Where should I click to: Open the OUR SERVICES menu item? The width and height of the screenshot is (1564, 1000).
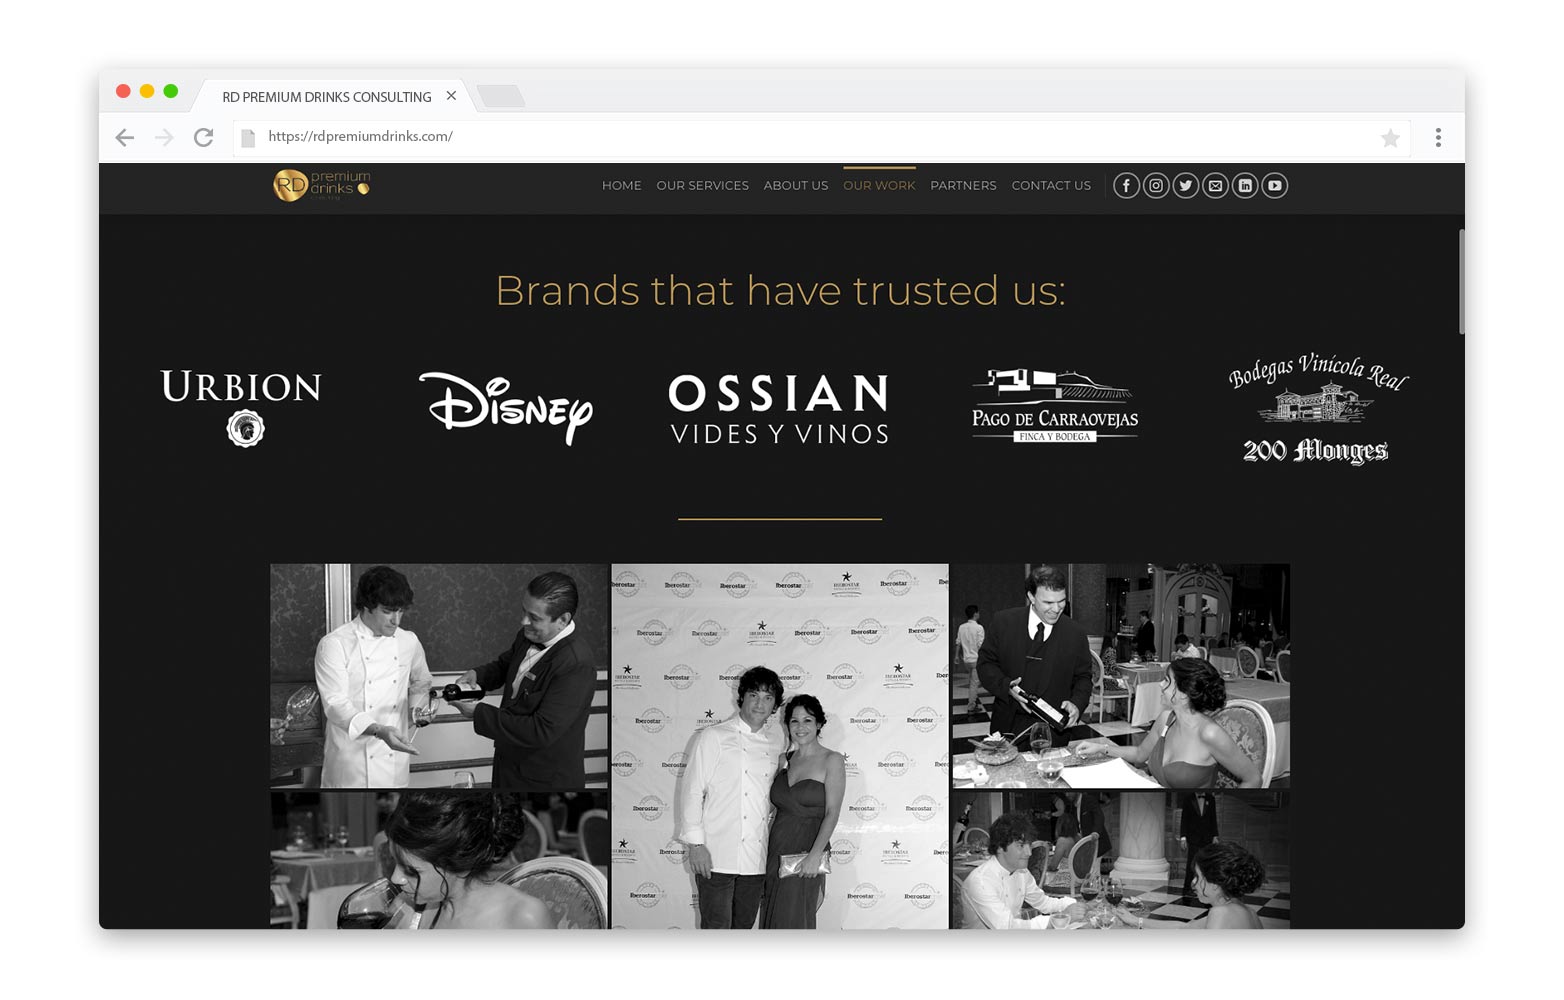pyautogui.click(x=702, y=185)
